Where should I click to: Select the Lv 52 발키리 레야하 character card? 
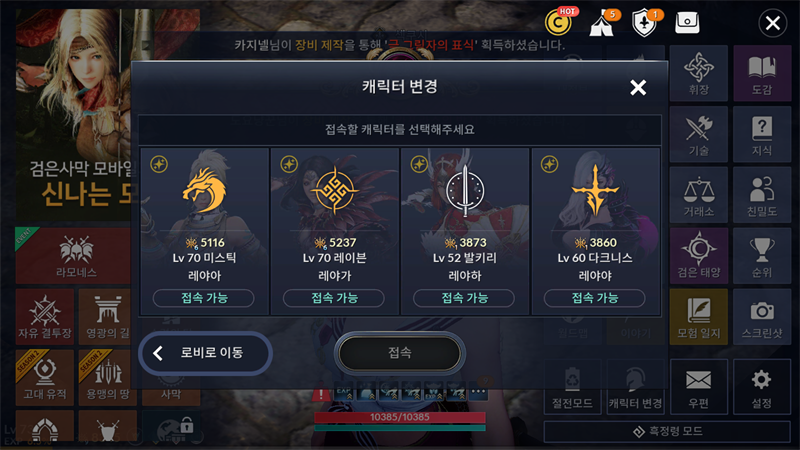(x=465, y=231)
